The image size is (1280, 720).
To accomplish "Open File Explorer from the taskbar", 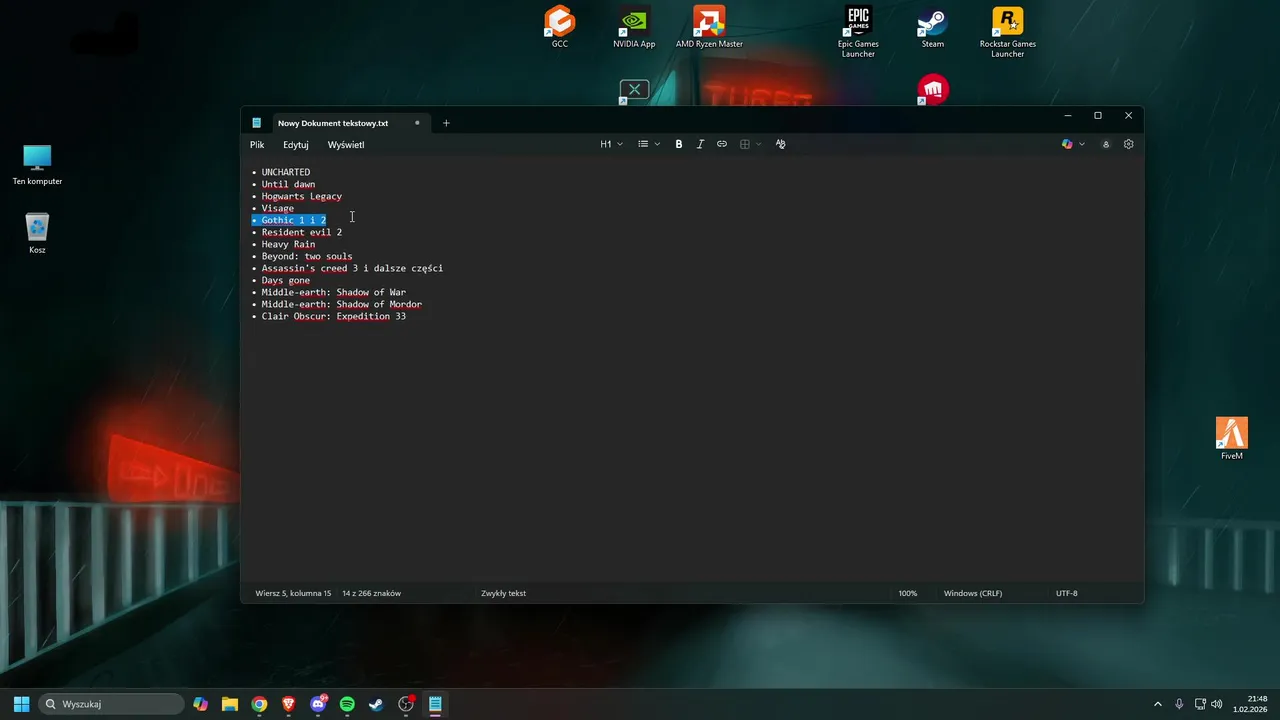I will click(x=230, y=704).
